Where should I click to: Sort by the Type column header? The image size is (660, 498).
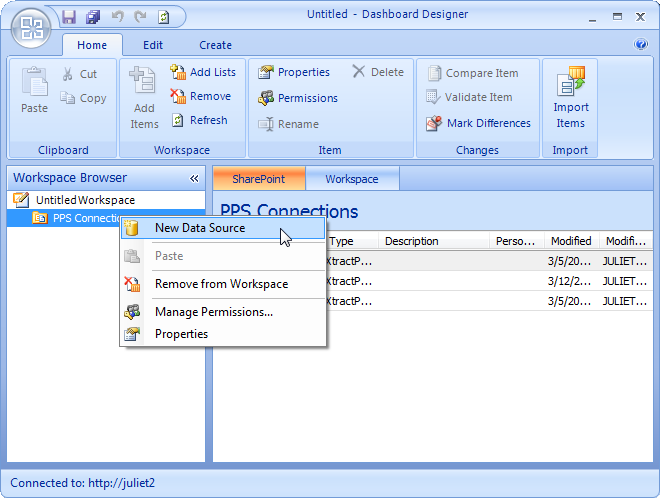352,241
